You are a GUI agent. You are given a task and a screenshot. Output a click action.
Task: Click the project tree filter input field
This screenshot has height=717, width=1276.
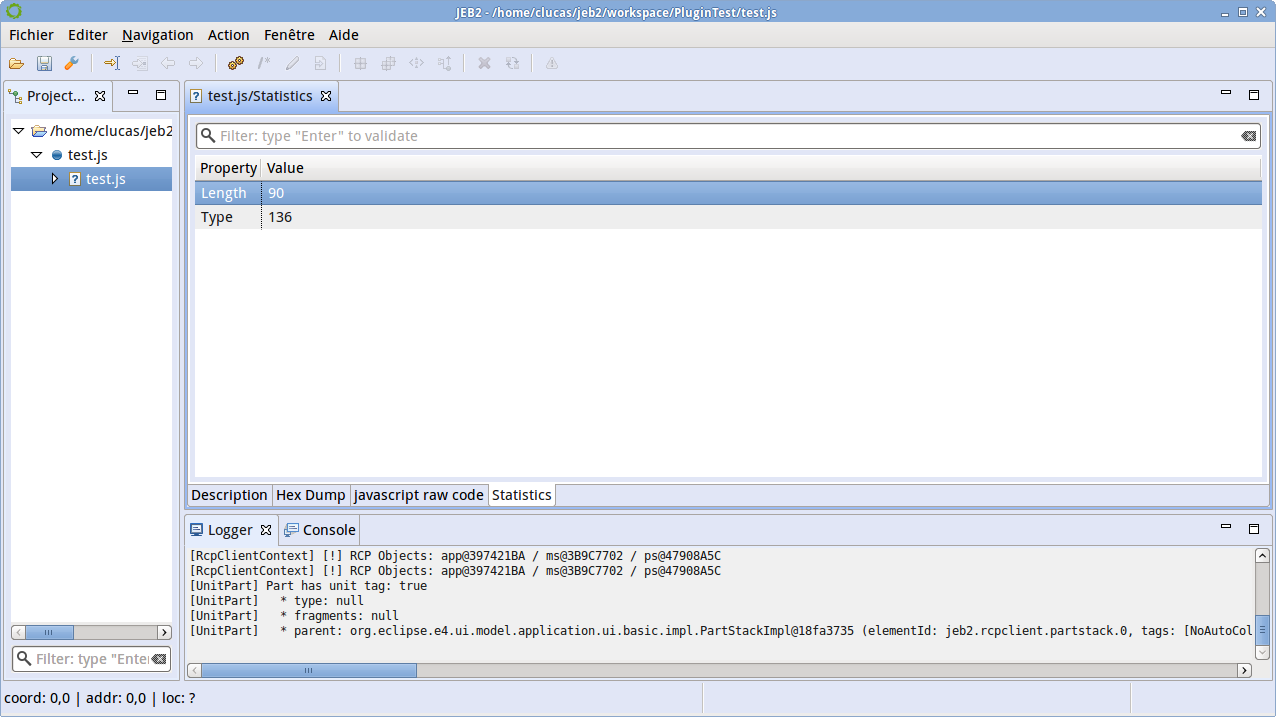click(91, 659)
